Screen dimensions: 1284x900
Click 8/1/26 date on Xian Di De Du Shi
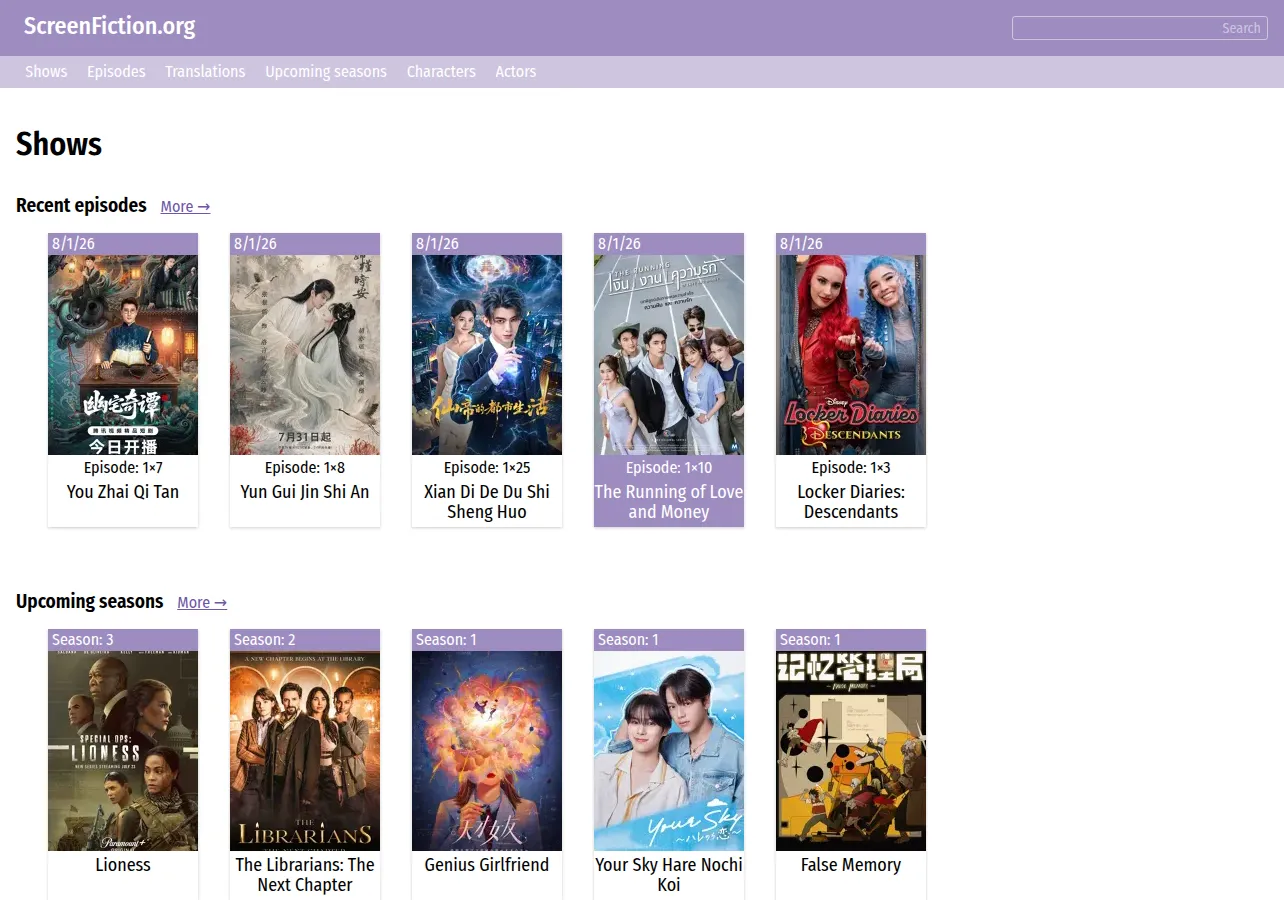pos(438,244)
